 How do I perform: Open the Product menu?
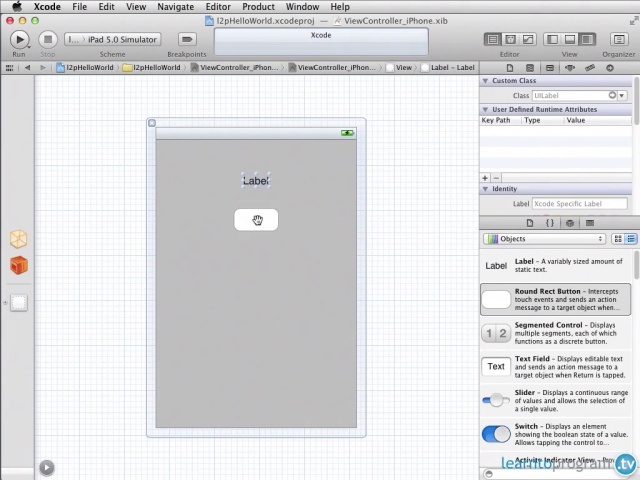tap(258, 7)
